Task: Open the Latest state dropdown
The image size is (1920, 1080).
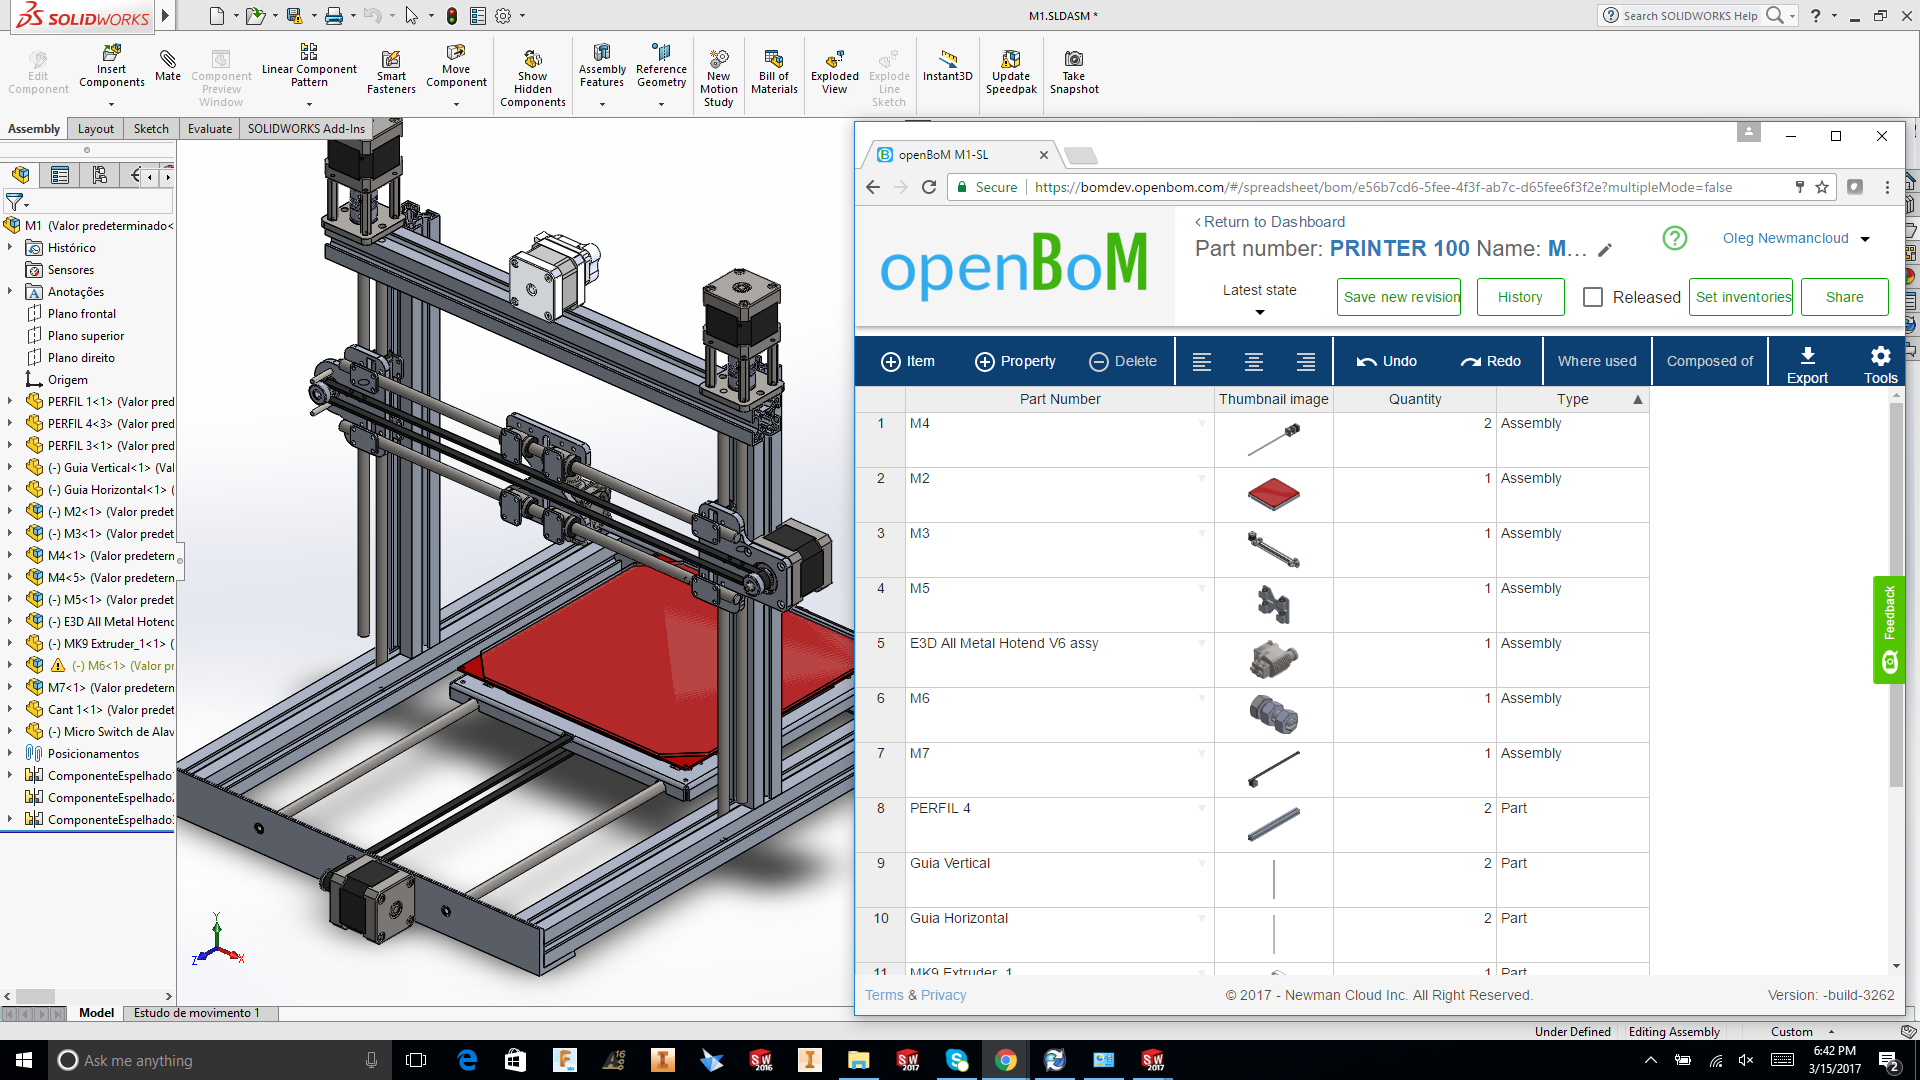Action: (1260, 312)
